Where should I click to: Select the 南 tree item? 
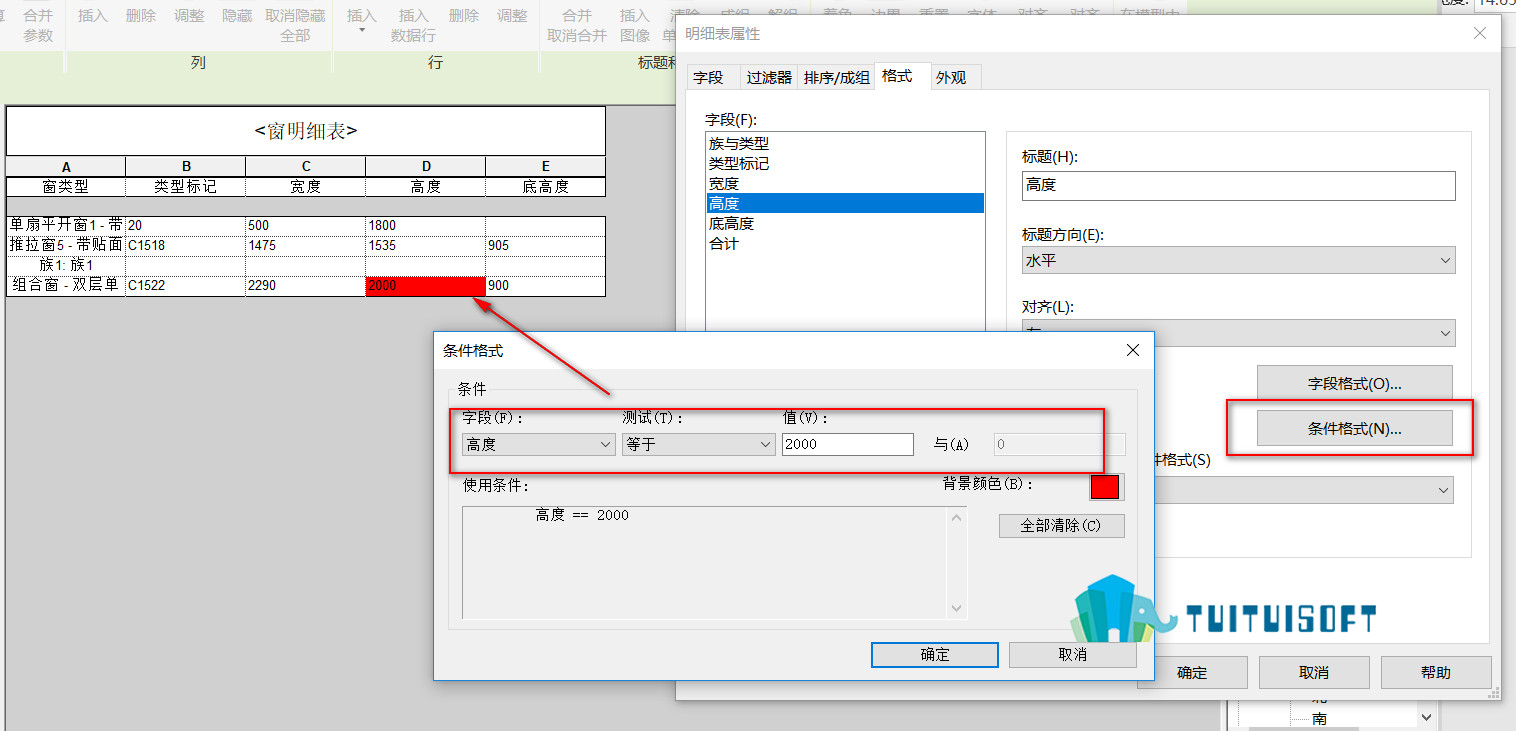[x=1320, y=719]
